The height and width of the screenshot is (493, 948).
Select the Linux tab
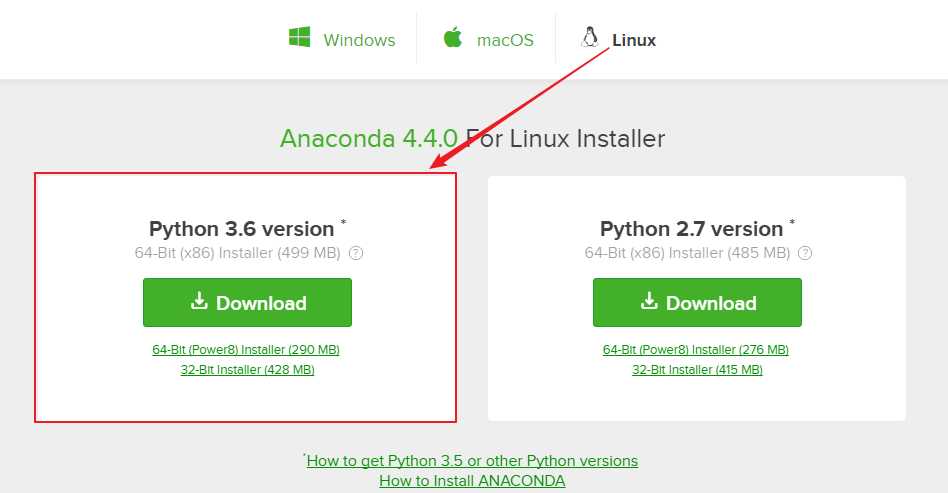[x=618, y=39]
